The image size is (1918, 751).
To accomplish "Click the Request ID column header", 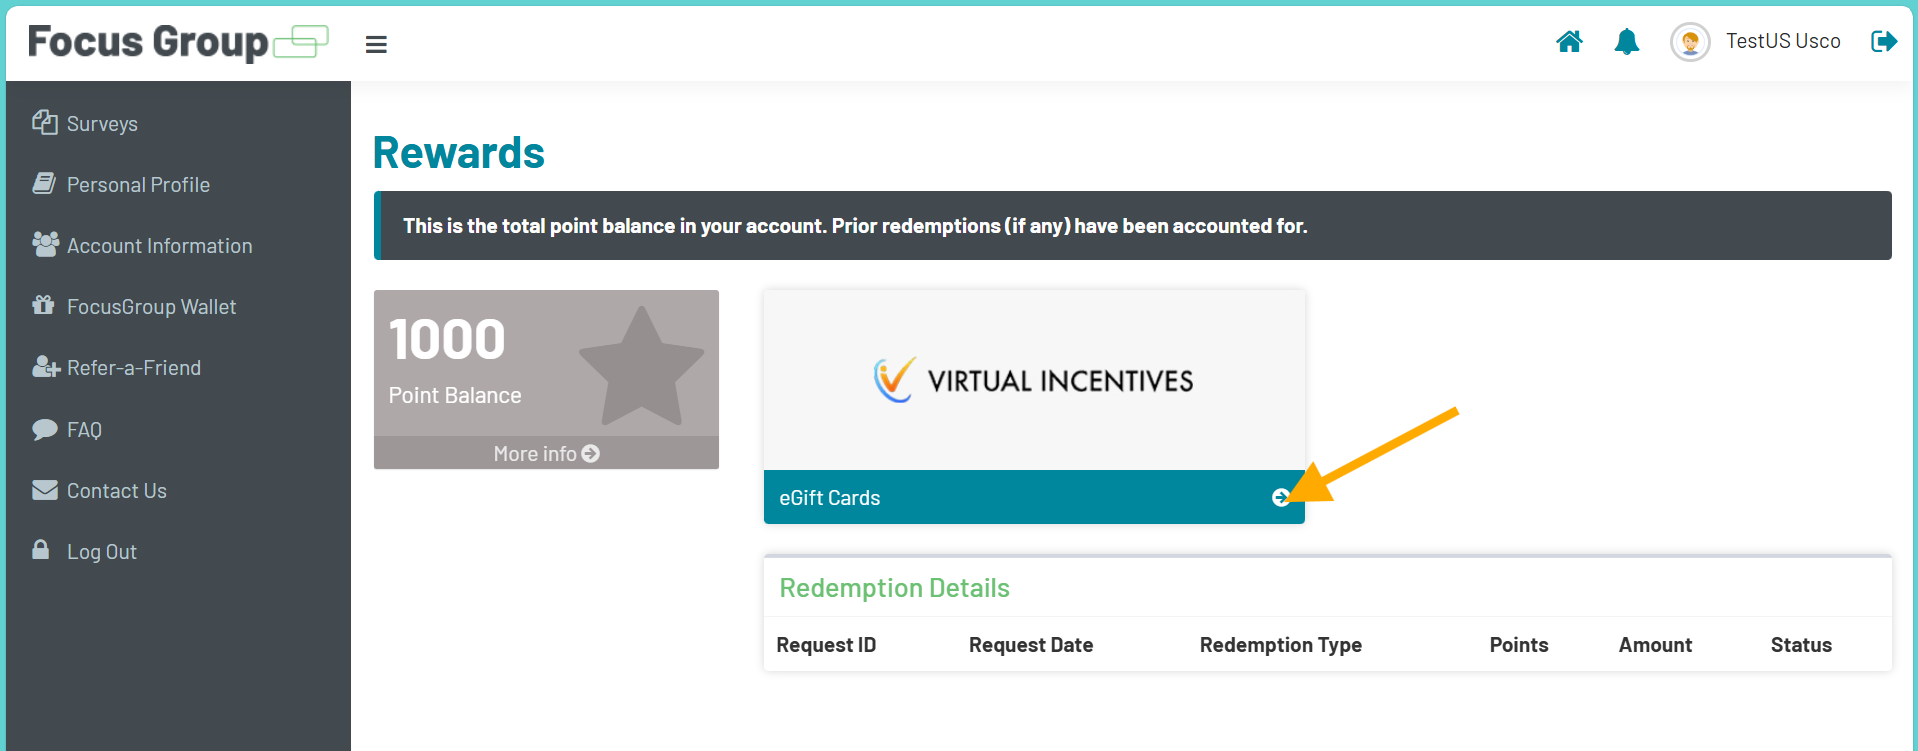I will [826, 645].
